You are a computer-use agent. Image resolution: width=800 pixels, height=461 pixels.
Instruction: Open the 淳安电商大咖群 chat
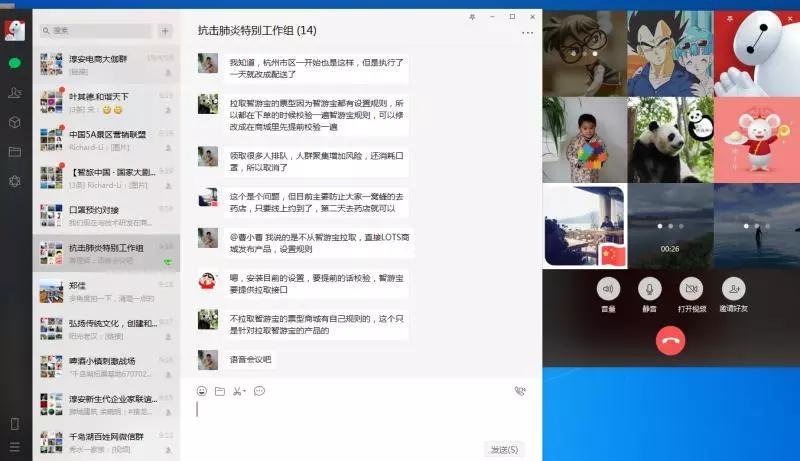106,64
